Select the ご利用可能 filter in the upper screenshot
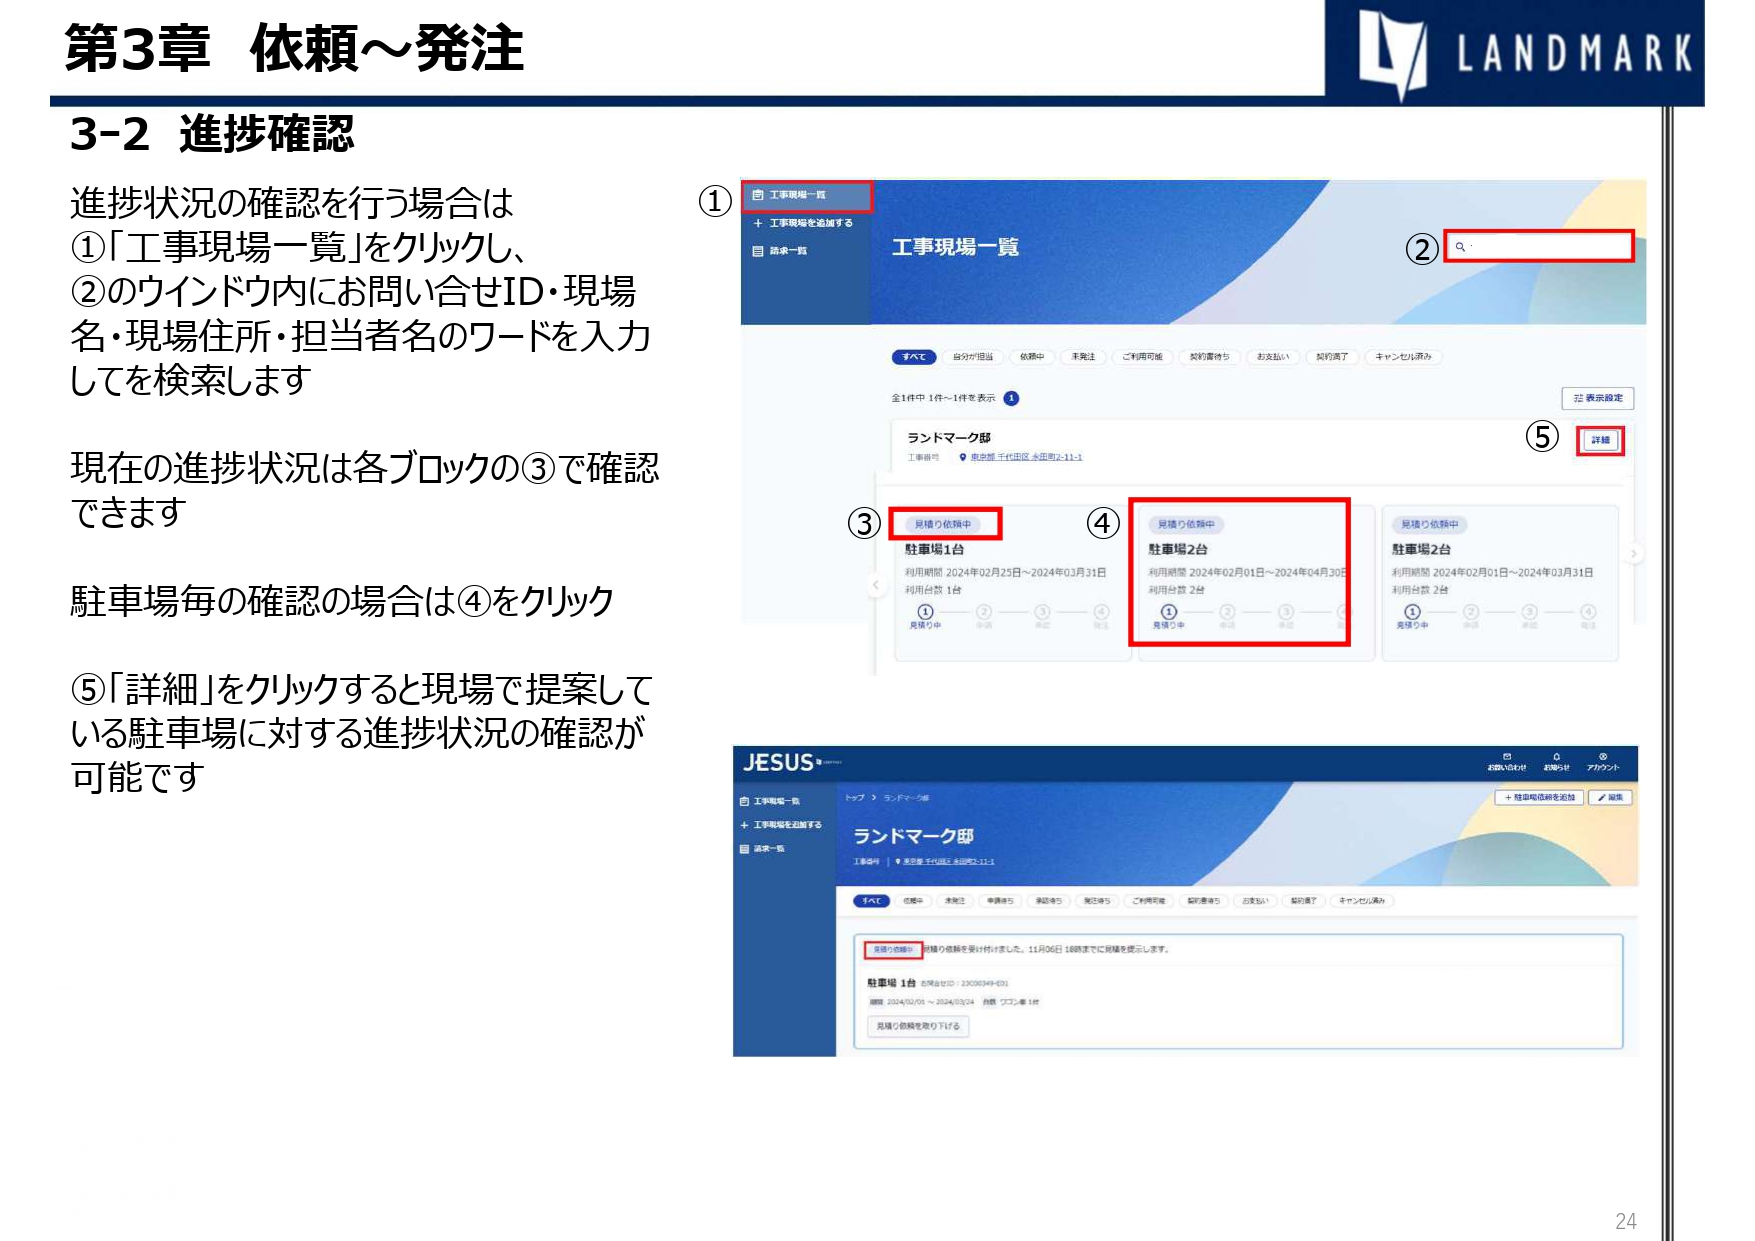The height and width of the screenshot is (1241, 1755). click(x=1142, y=357)
